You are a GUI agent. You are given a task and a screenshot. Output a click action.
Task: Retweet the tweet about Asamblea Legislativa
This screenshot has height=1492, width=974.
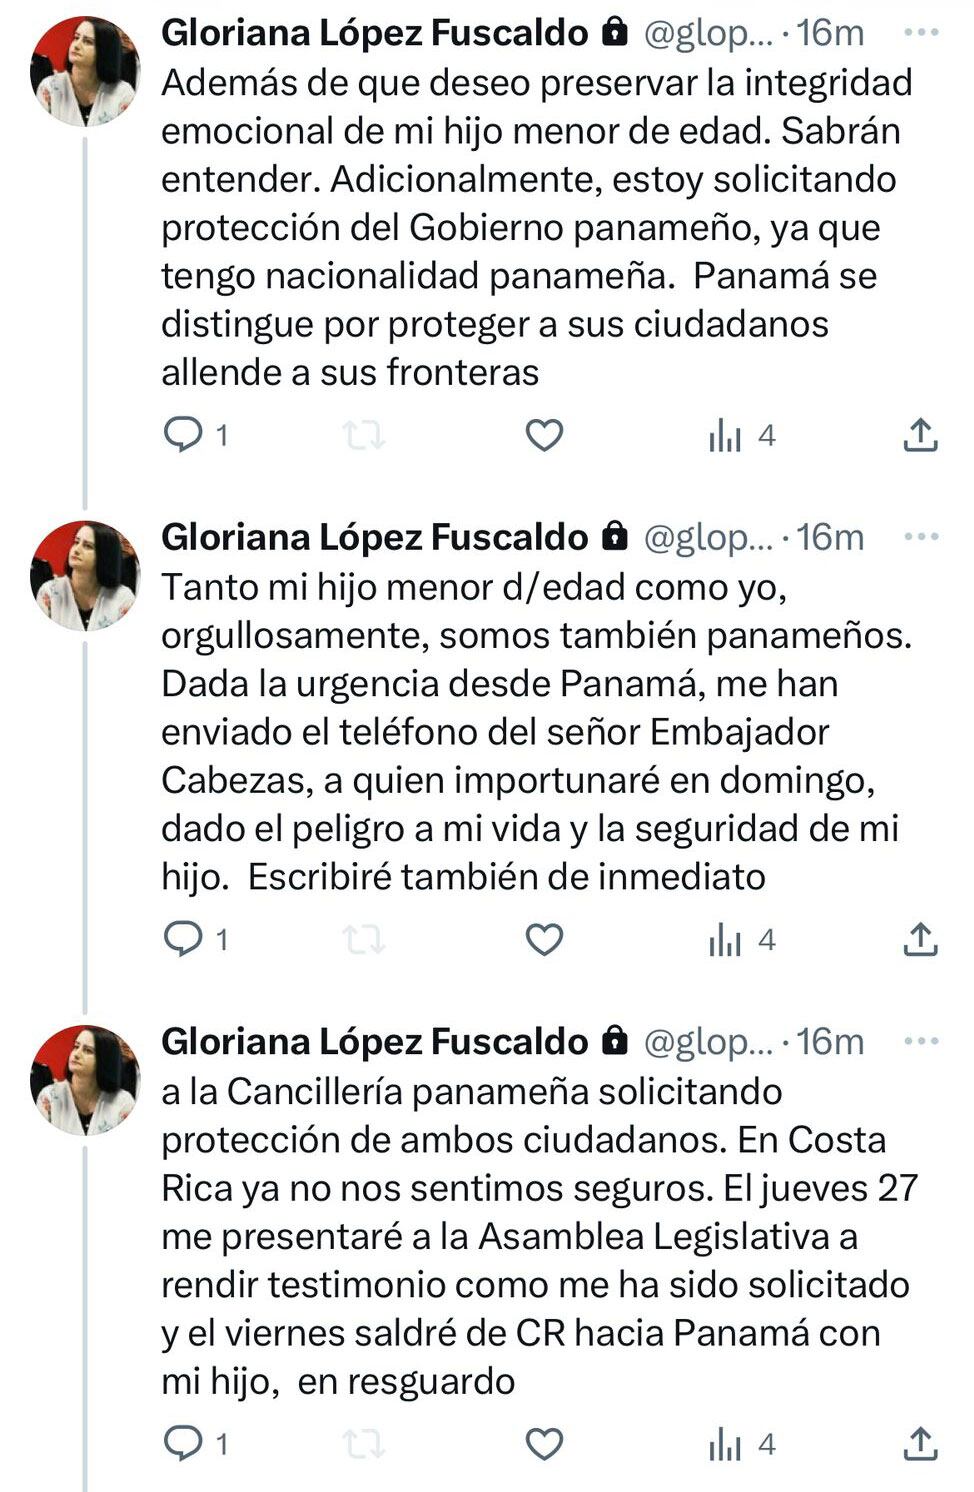click(363, 1444)
